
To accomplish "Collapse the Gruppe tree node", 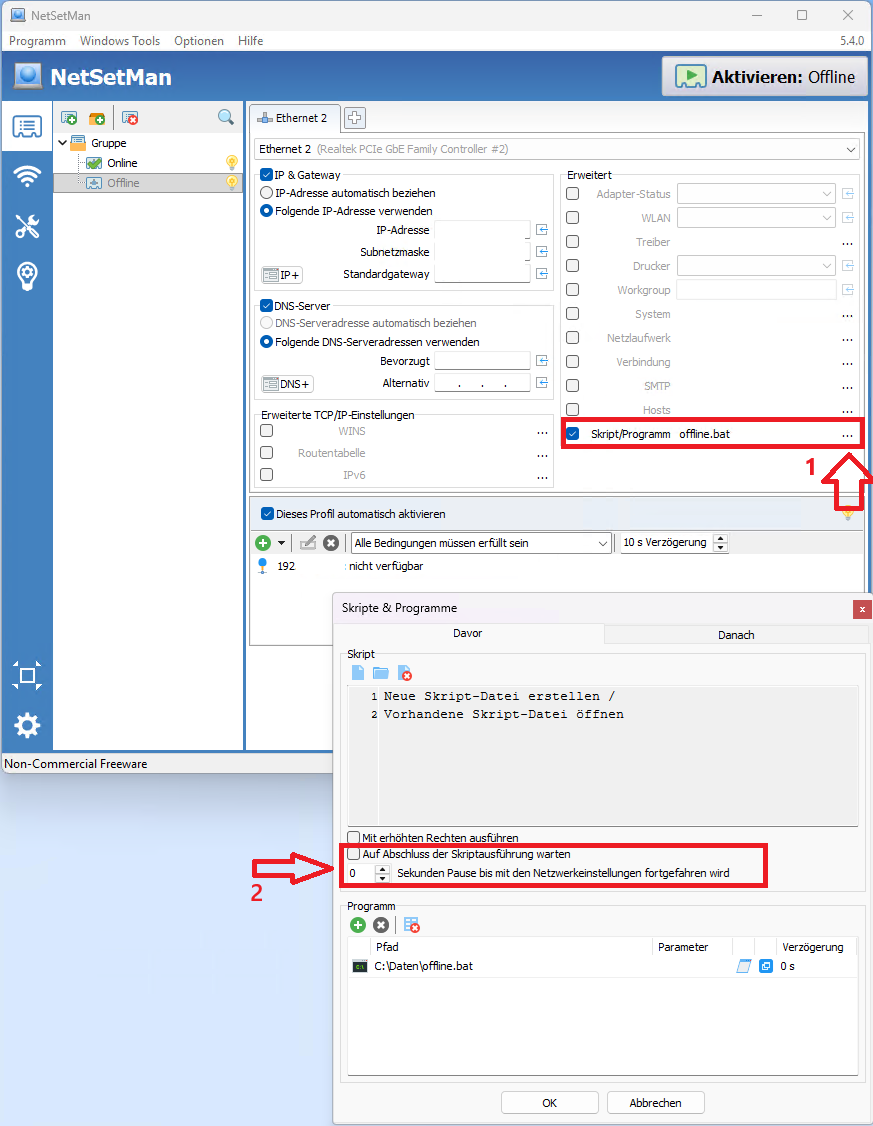I will 62,143.
